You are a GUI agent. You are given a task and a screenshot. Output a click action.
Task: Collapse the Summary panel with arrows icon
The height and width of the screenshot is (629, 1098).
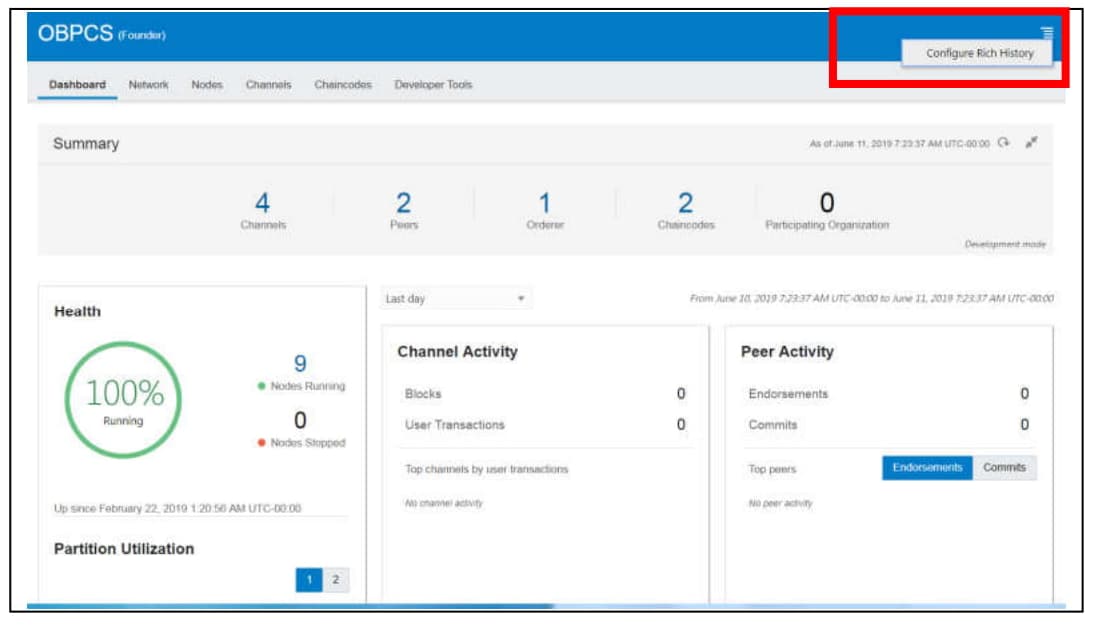coord(1031,142)
